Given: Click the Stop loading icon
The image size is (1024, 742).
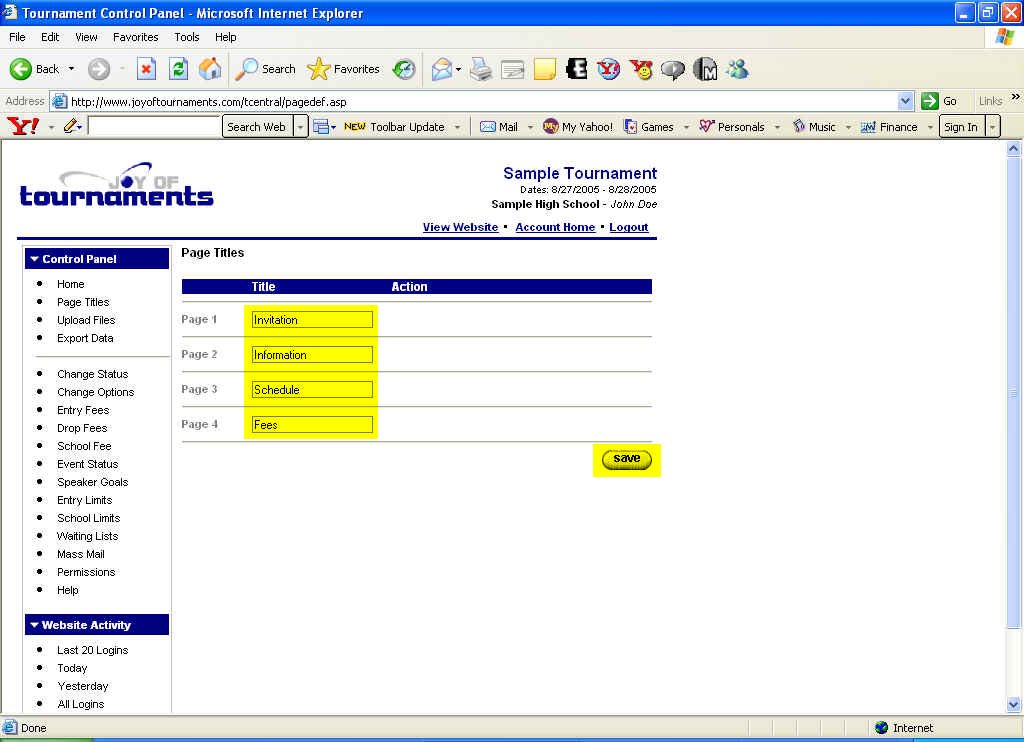Looking at the screenshot, I should (x=146, y=69).
